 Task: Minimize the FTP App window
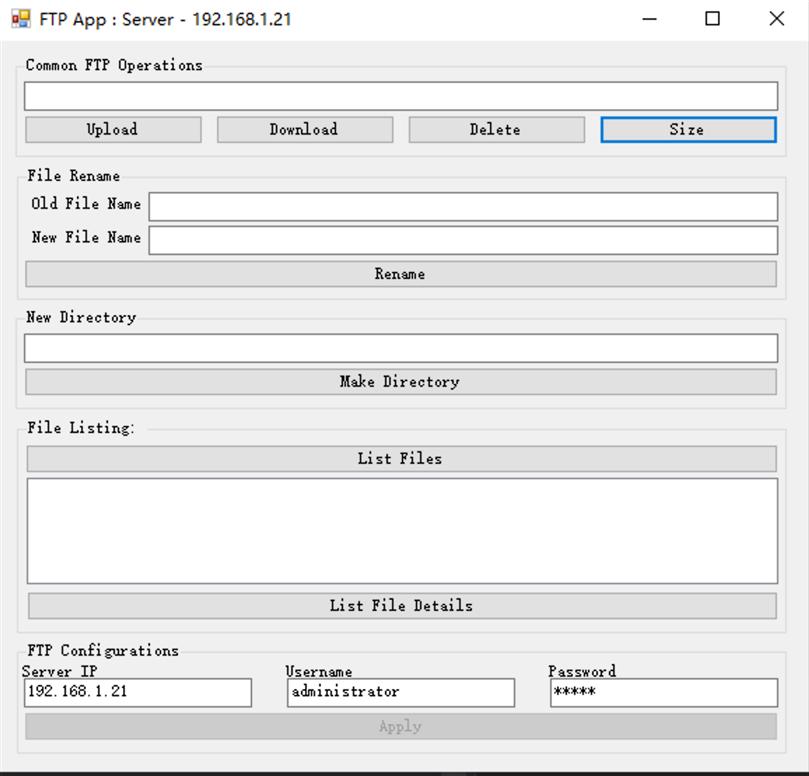coord(650,19)
